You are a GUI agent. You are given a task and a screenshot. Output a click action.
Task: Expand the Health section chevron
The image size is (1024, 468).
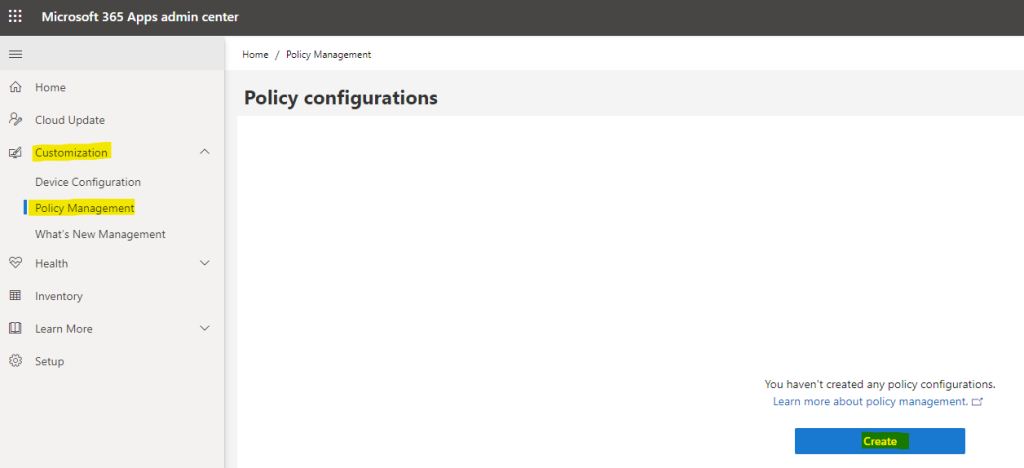[204, 263]
